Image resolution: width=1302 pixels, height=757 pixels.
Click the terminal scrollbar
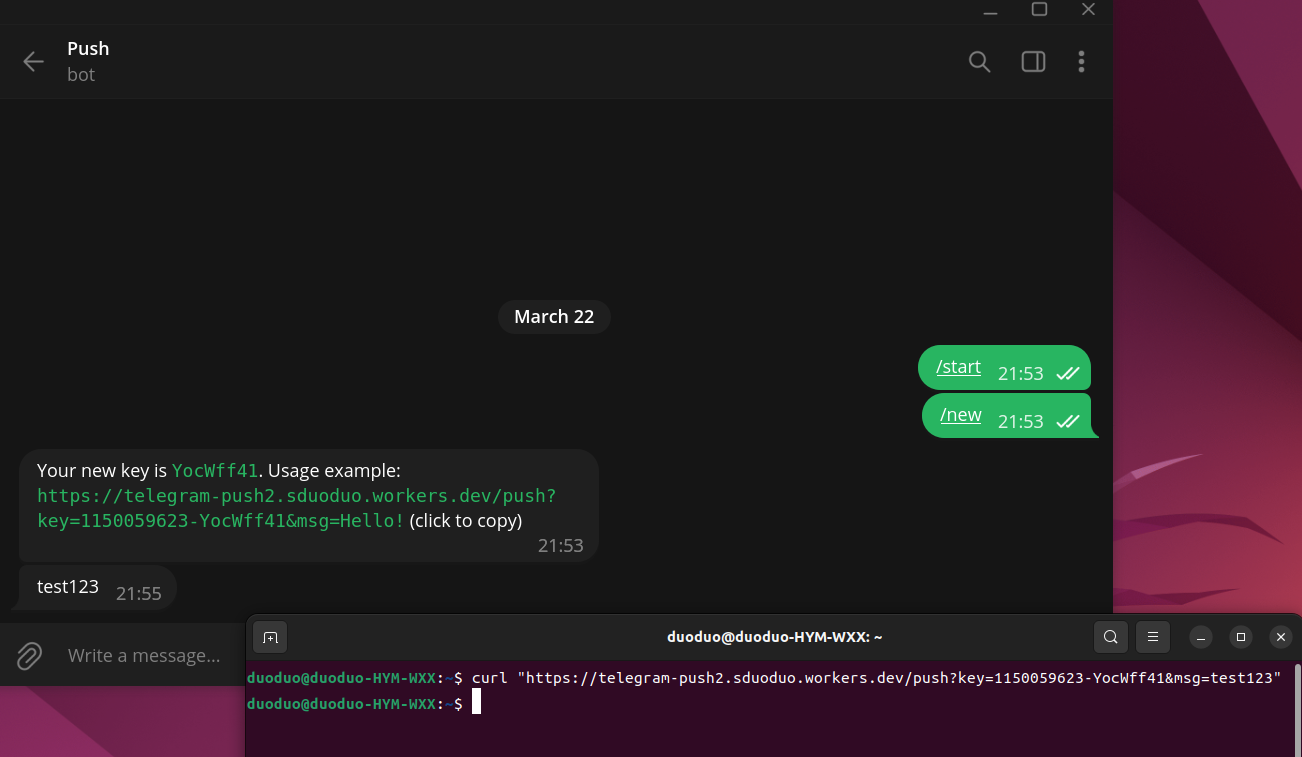click(1297, 708)
